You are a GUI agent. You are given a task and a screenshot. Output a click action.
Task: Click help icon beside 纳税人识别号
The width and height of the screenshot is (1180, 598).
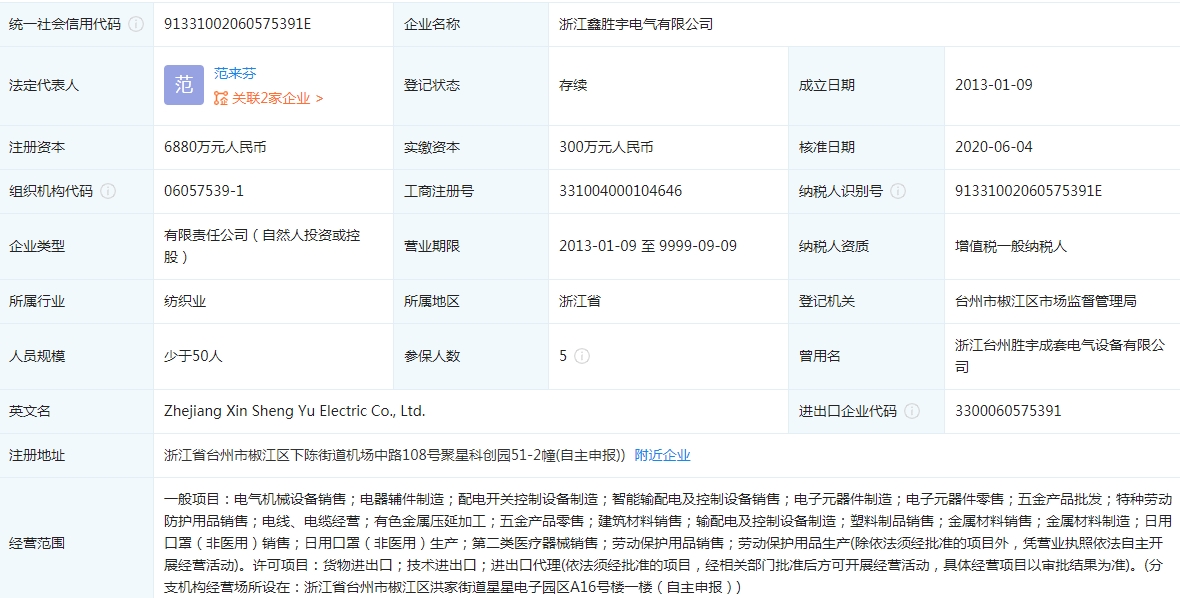point(898,191)
